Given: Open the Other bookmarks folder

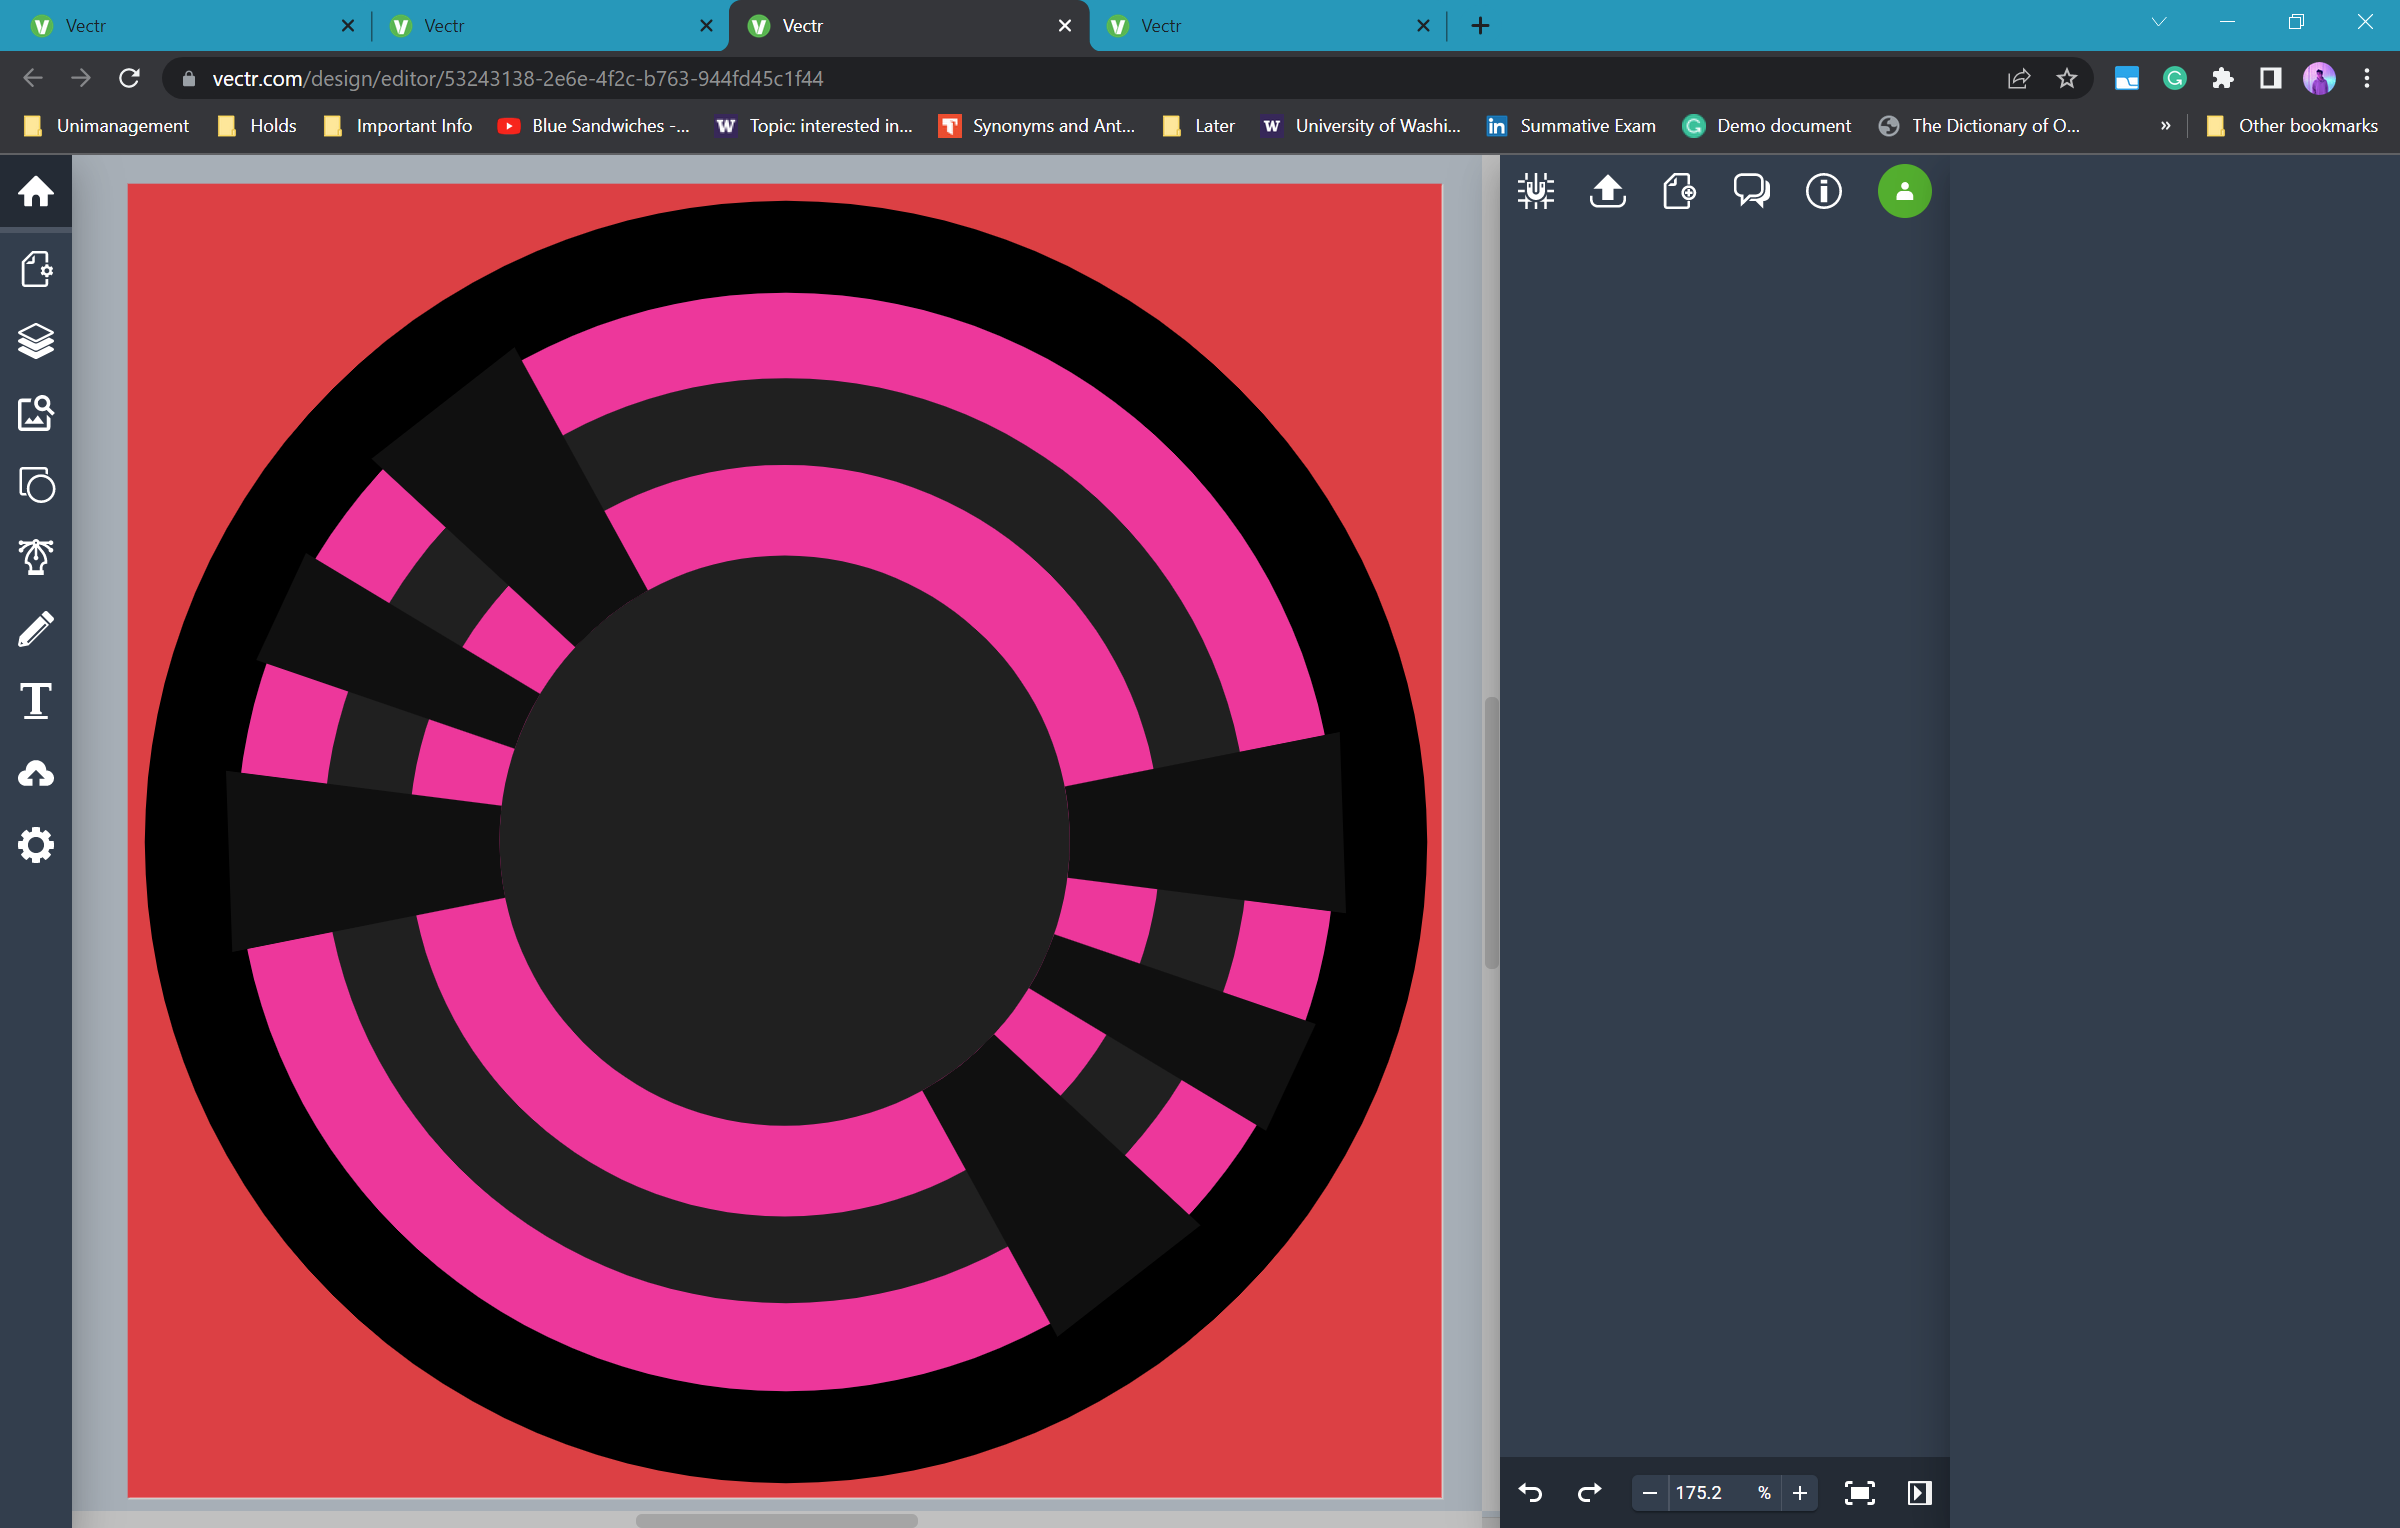Looking at the screenshot, I should pyautogui.click(x=2292, y=126).
